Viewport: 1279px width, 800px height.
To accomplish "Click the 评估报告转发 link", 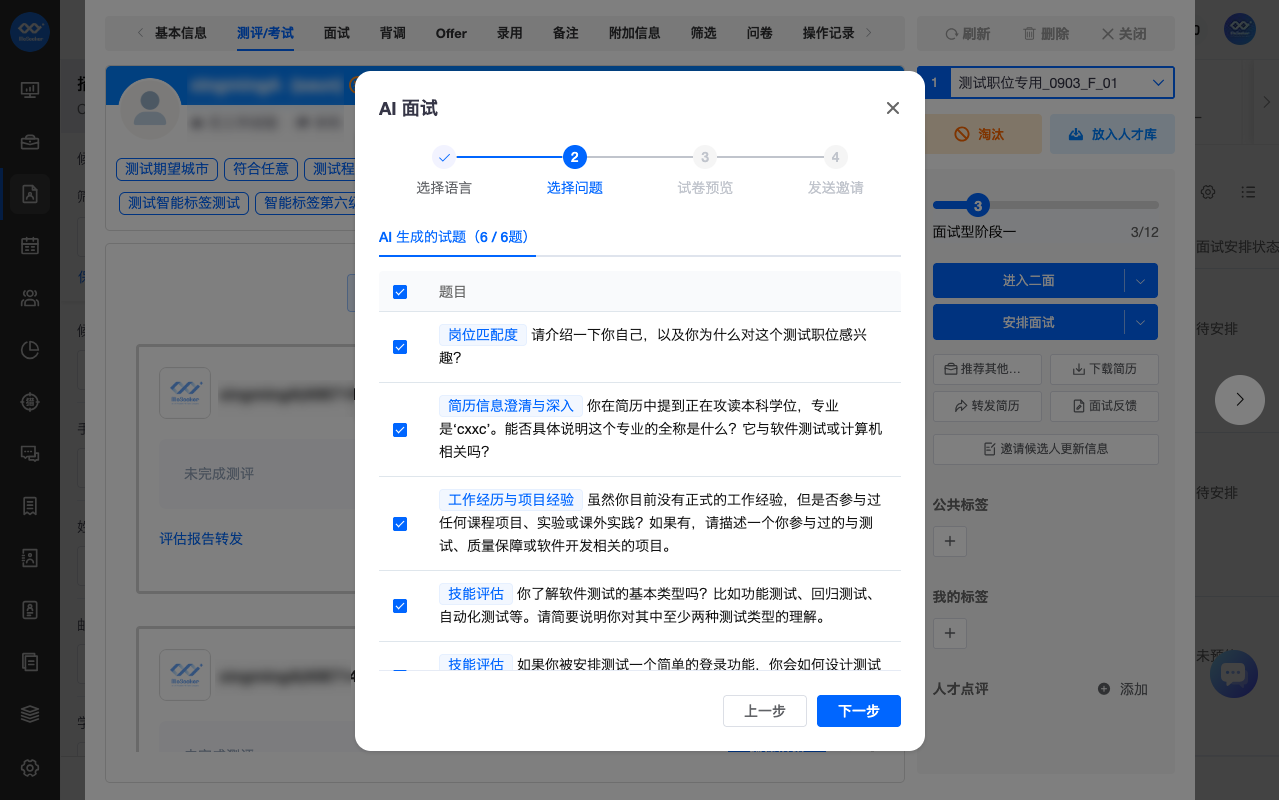I will pyautogui.click(x=201, y=539).
